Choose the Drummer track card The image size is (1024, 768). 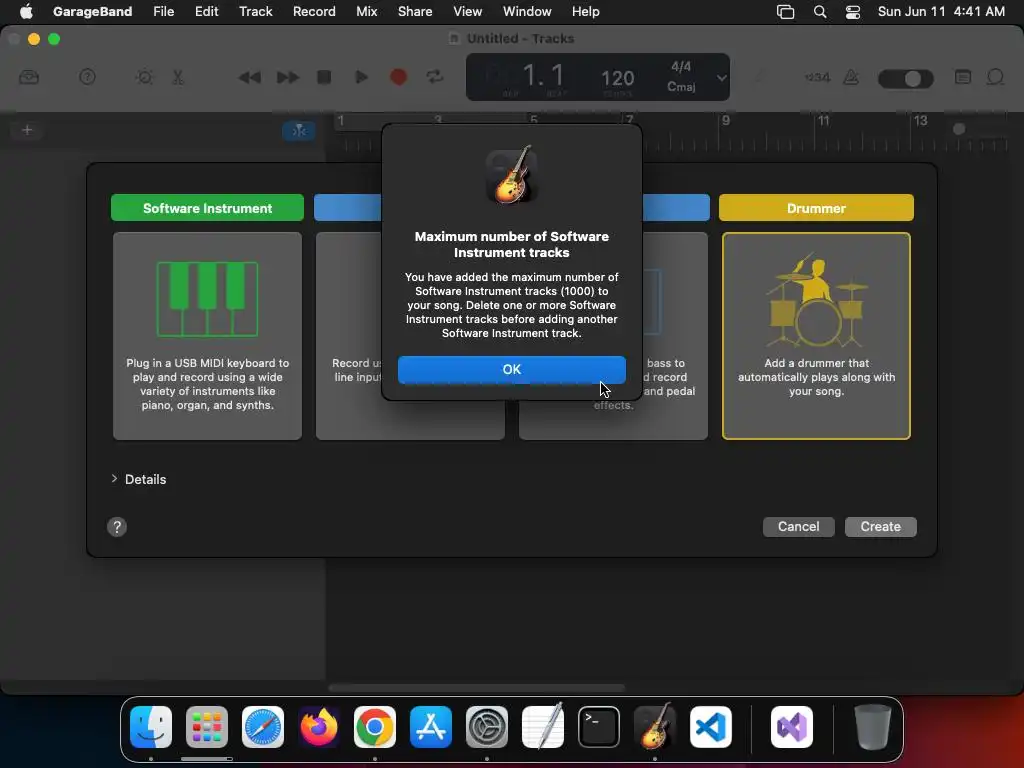tap(816, 336)
